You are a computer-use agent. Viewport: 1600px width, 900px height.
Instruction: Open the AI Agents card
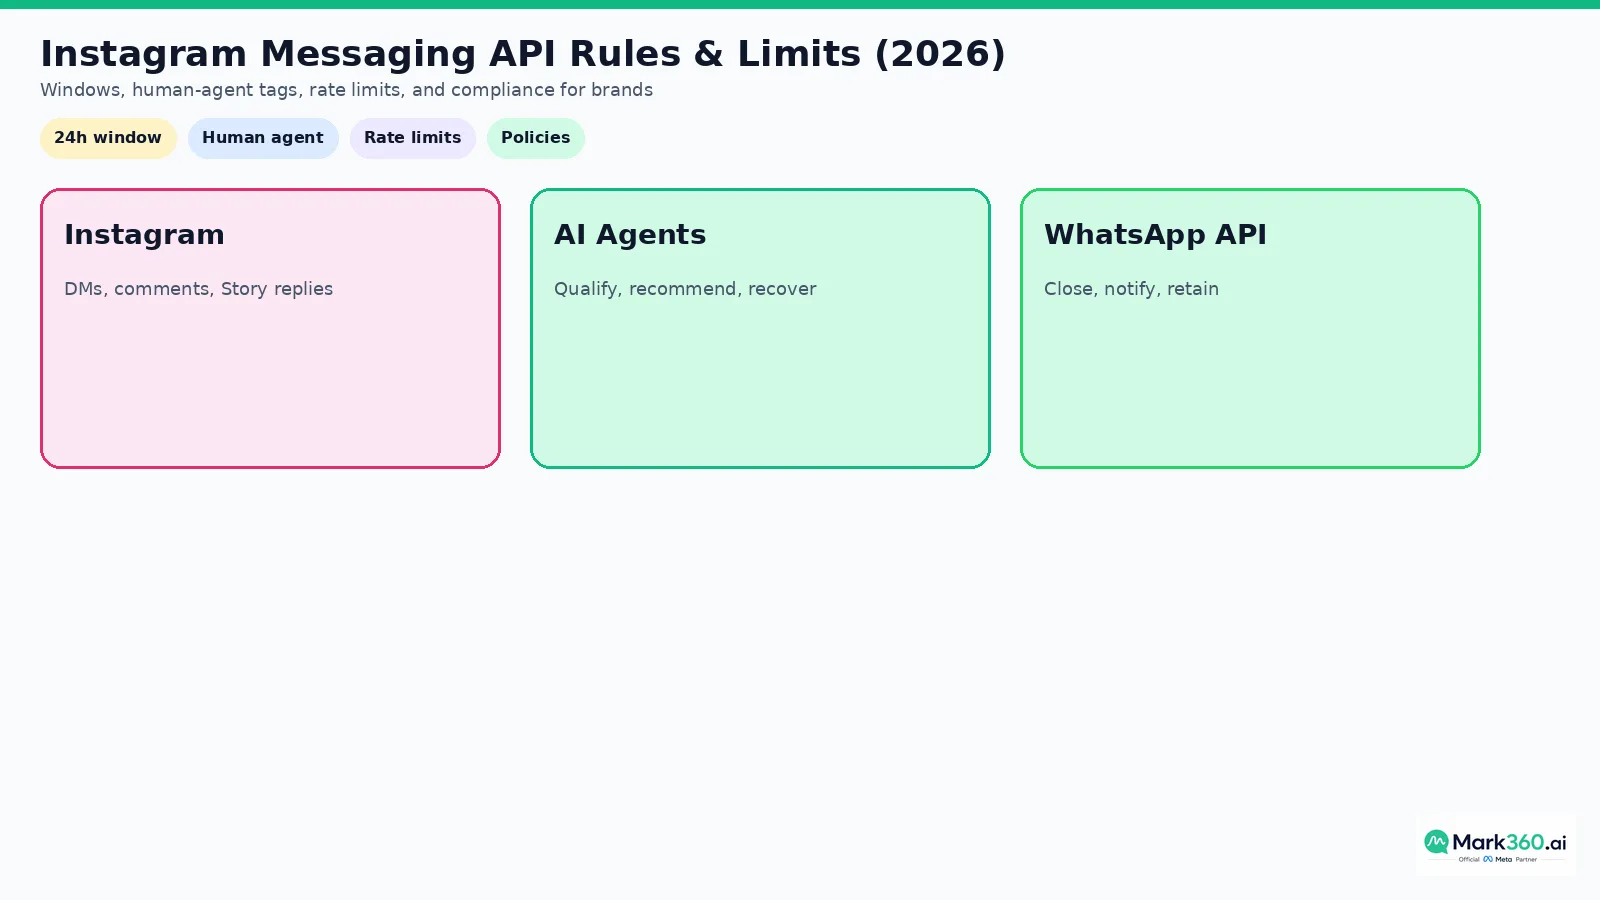(x=760, y=328)
